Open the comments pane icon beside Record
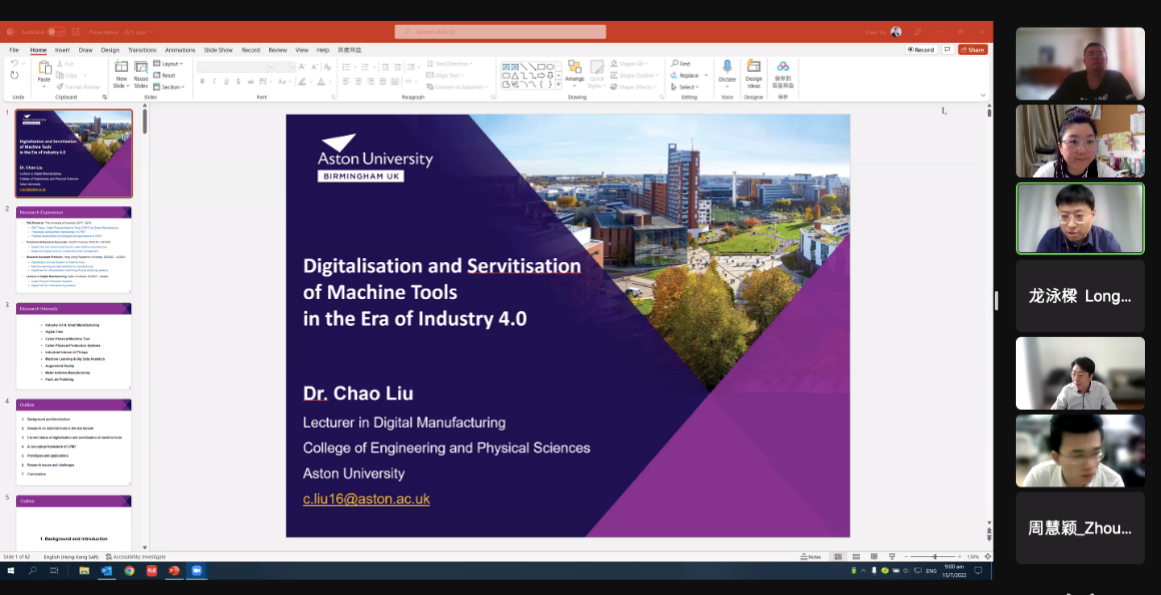Viewport: 1161px width, 595px height. coord(947,49)
